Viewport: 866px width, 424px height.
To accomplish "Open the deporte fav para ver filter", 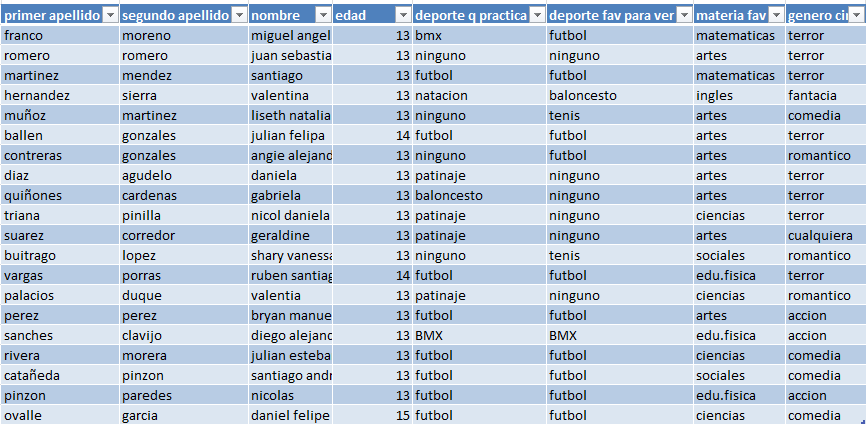I will coord(683,15).
